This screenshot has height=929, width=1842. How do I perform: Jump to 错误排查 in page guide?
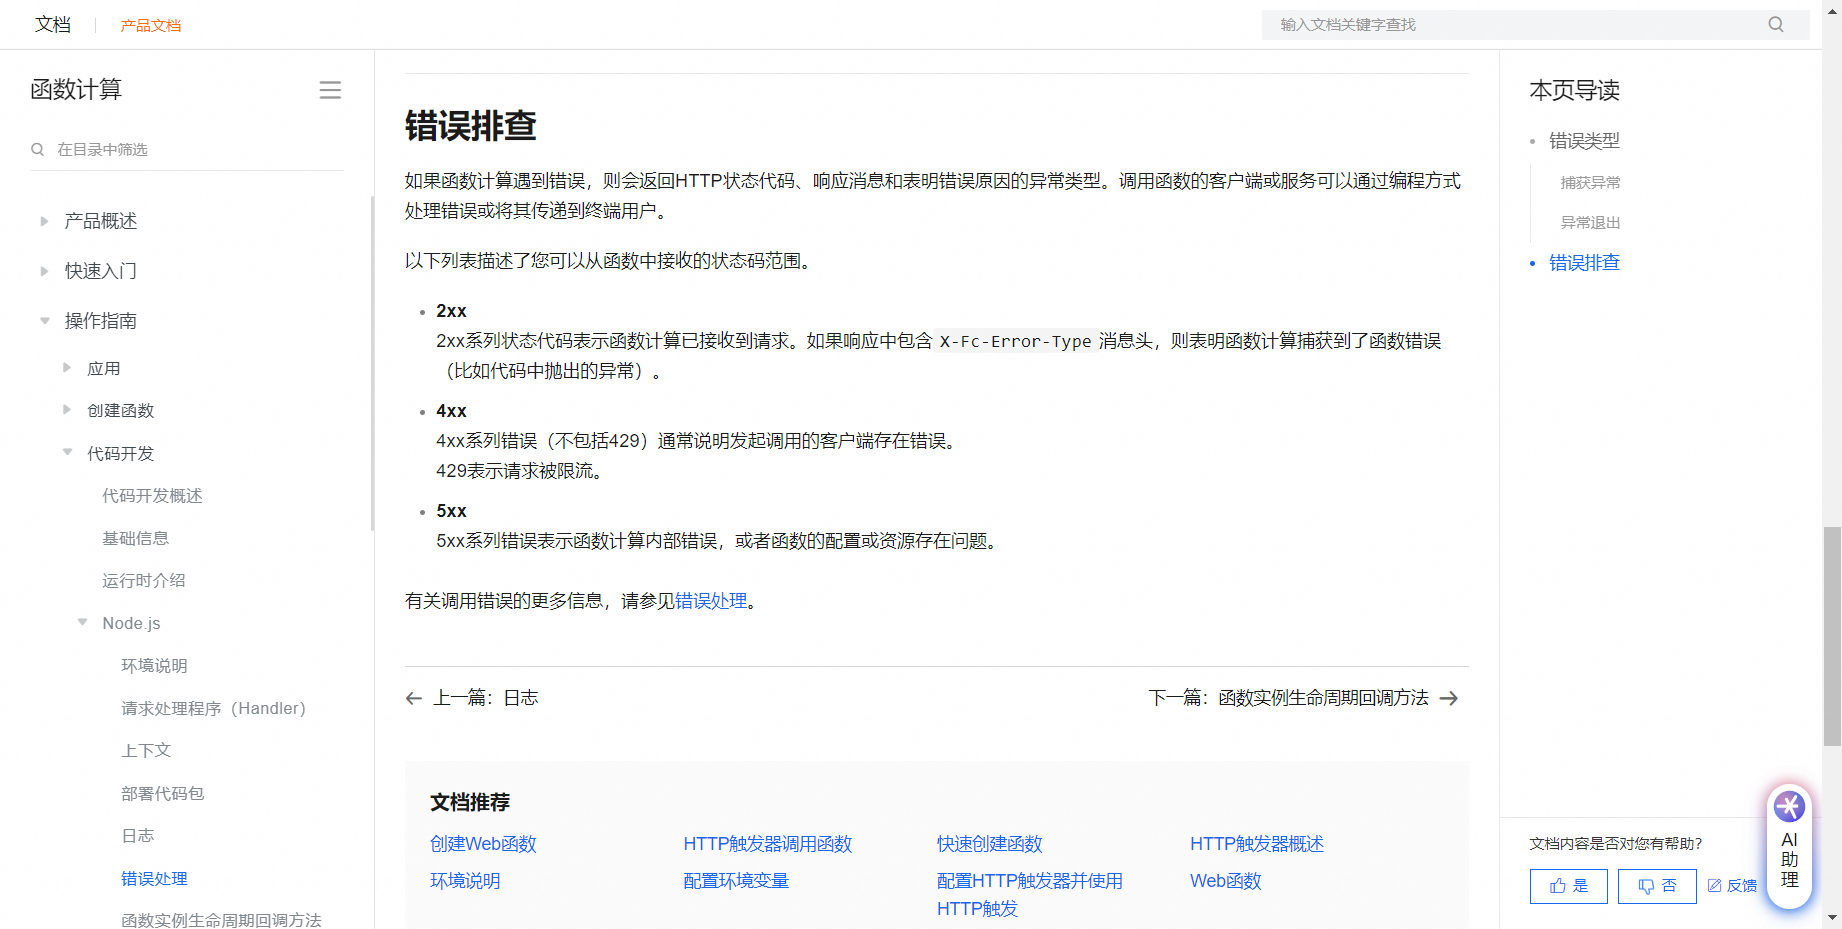(x=1584, y=263)
